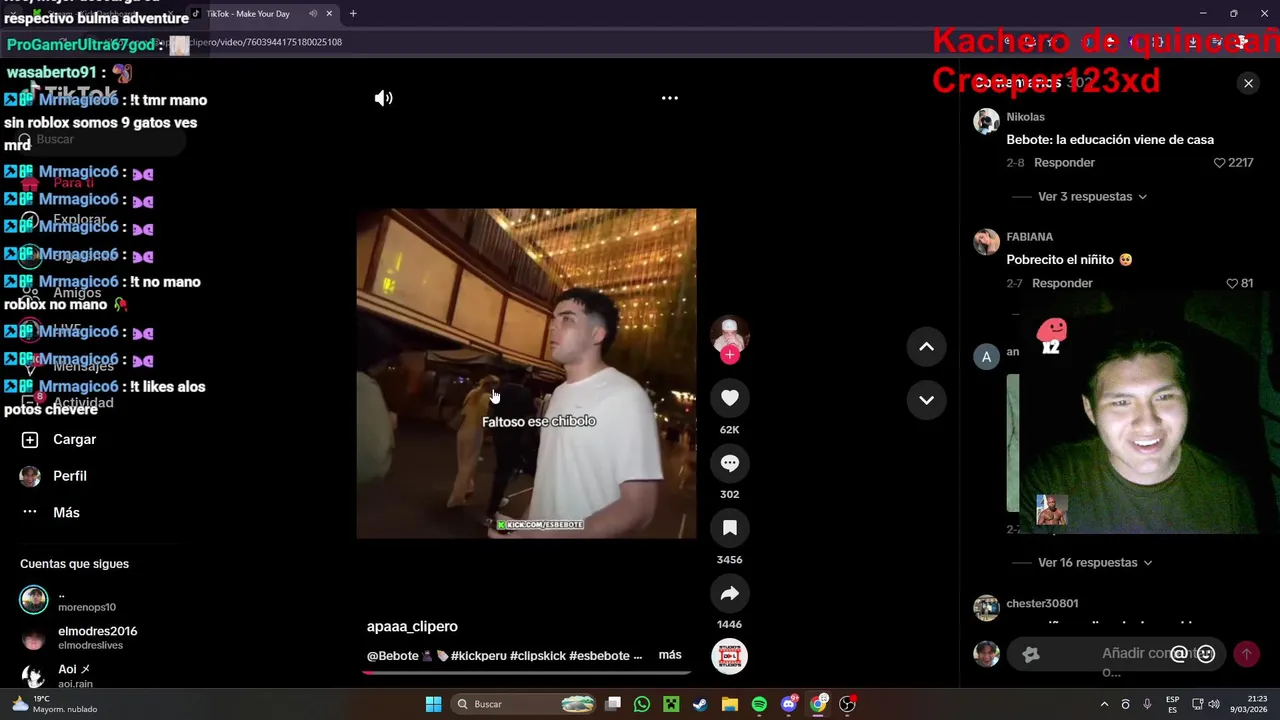1280x720 pixels.
Task: Open the spinning sound disc thumbnail
Action: [730, 656]
